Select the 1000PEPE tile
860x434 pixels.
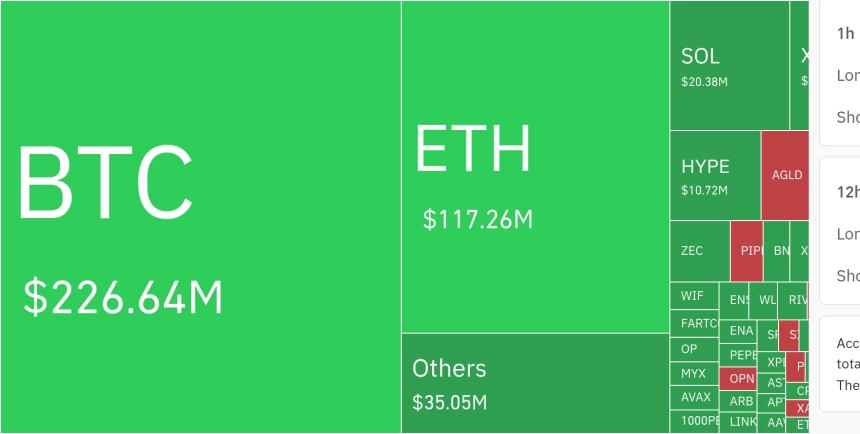point(694,422)
